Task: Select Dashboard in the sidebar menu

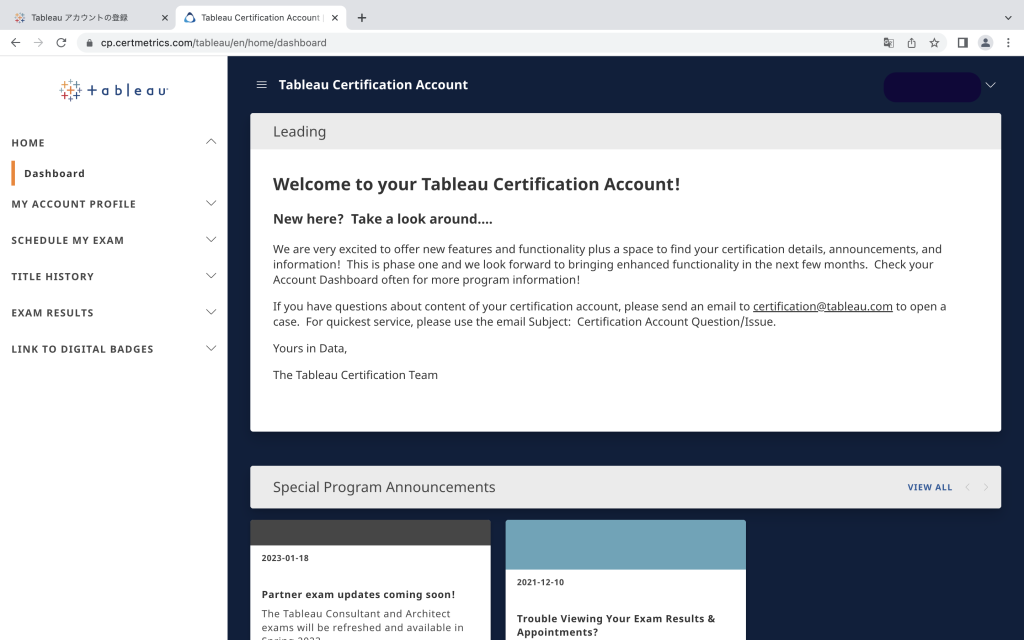Action: point(54,173)
